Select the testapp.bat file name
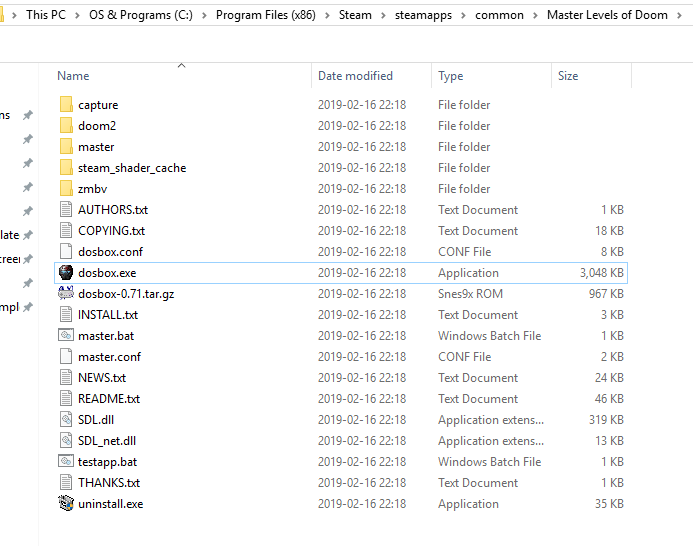This screenshot has width=693, height=546. point(107,462)
